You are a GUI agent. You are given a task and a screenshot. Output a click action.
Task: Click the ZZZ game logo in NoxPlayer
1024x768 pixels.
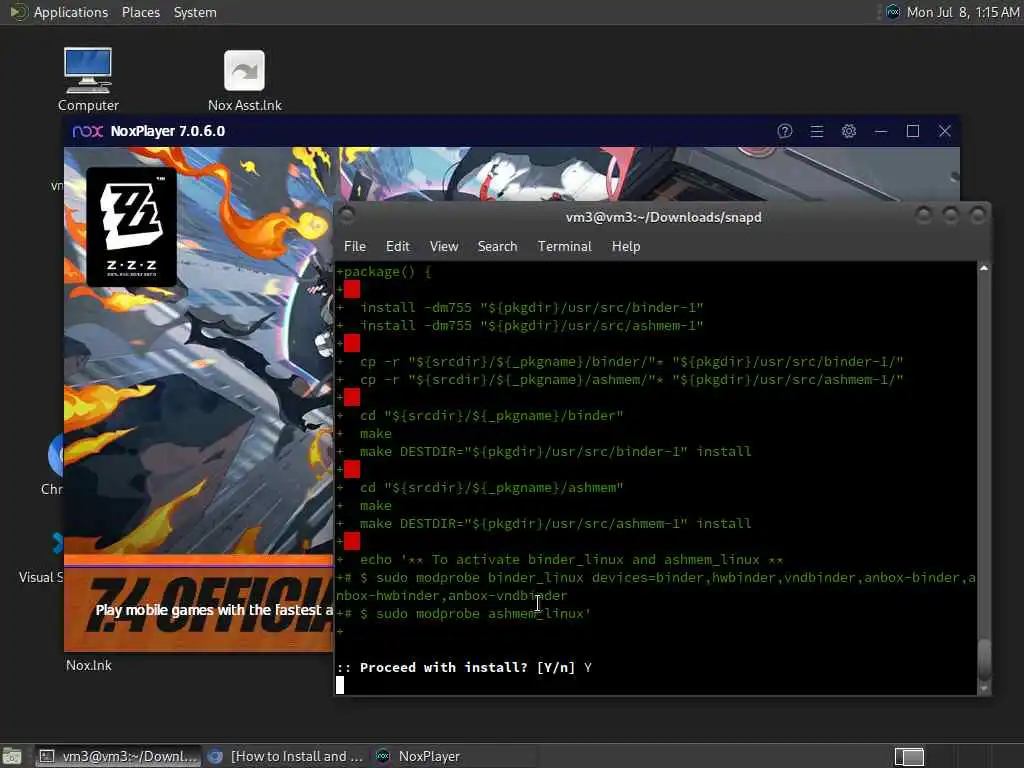pos(131,227)
